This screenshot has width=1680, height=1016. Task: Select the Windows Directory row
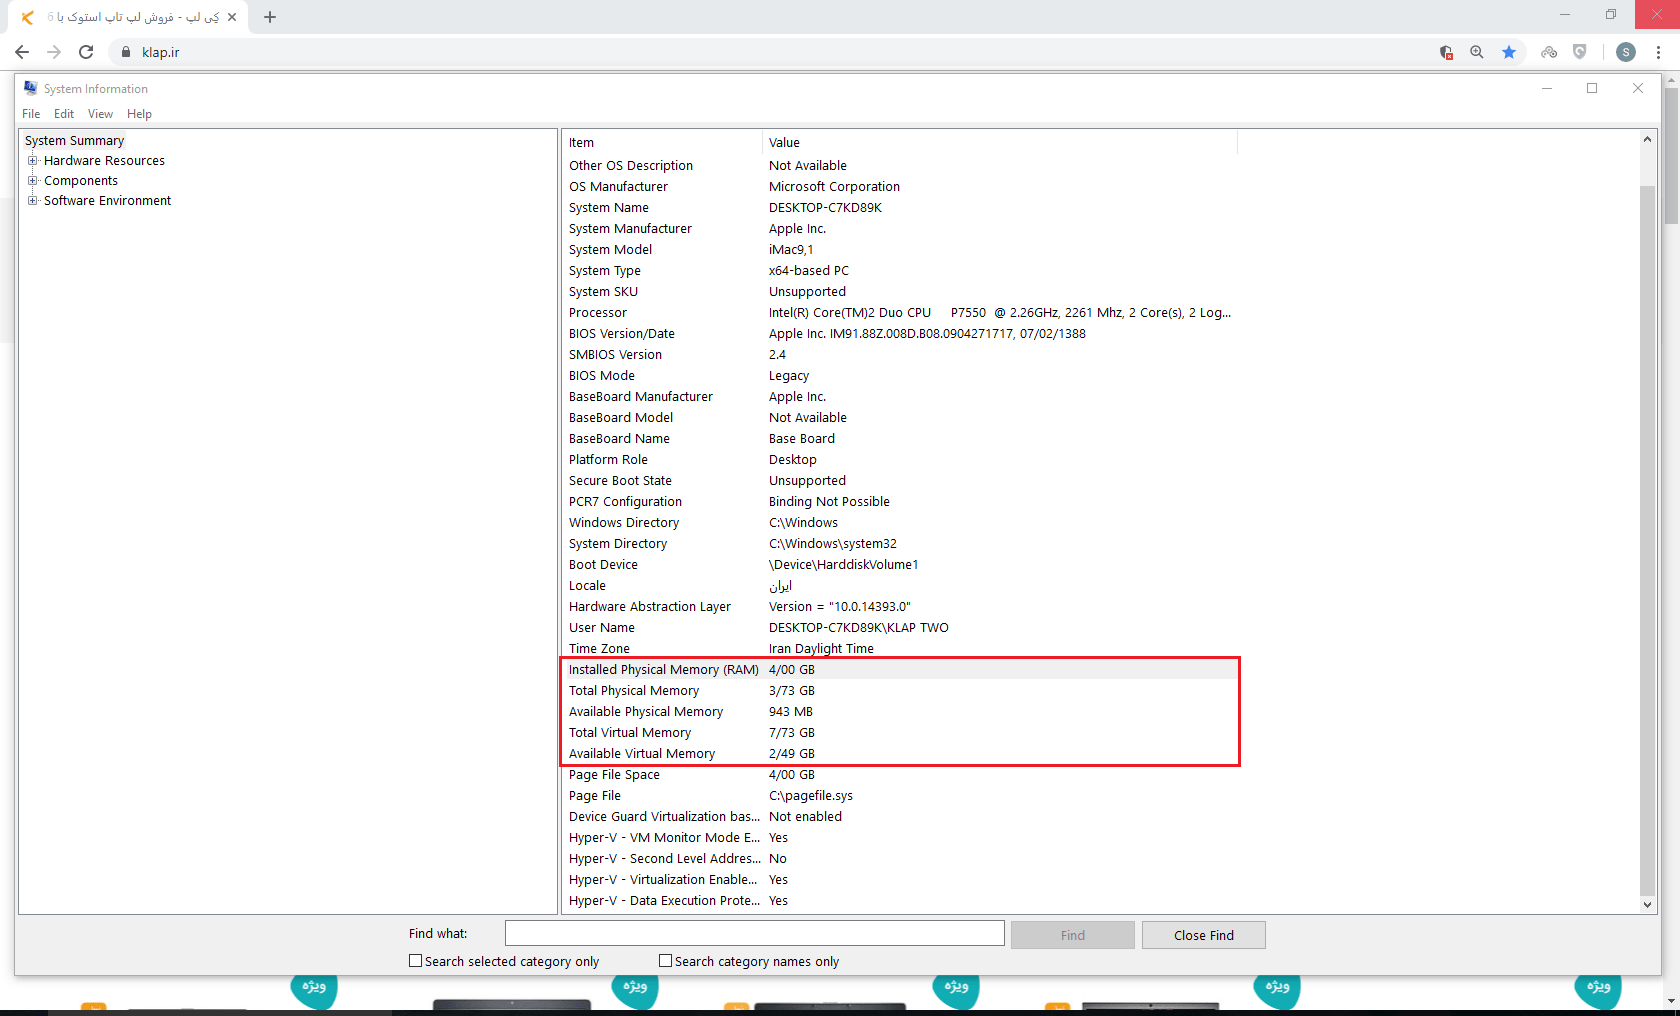coord(900,523)
